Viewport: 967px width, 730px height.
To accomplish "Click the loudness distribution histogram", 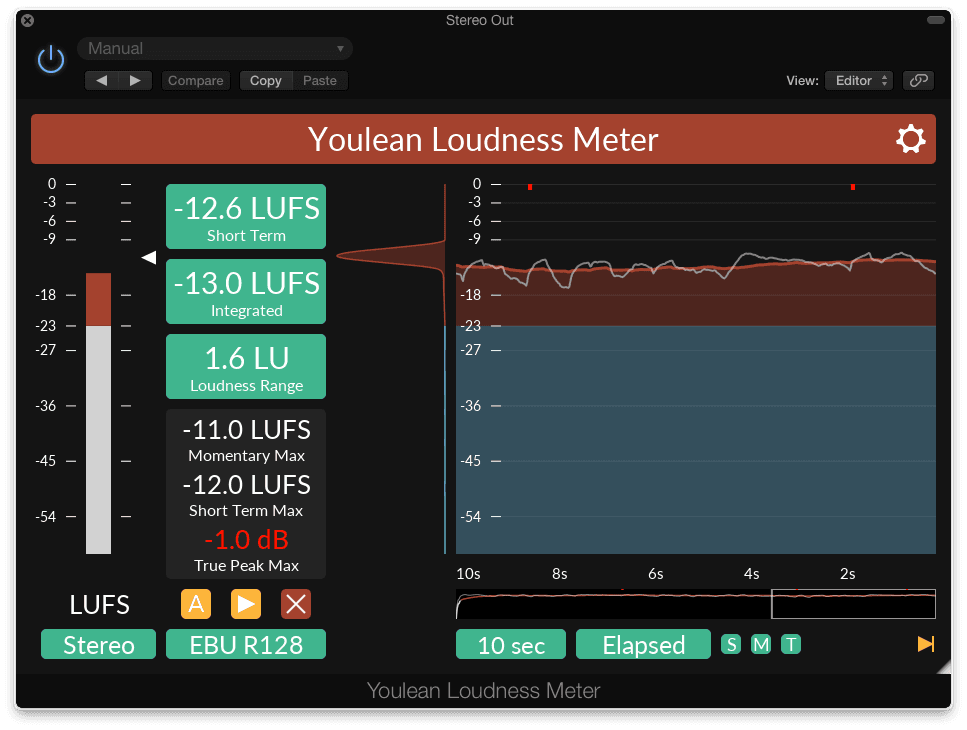I will point(391,256).
